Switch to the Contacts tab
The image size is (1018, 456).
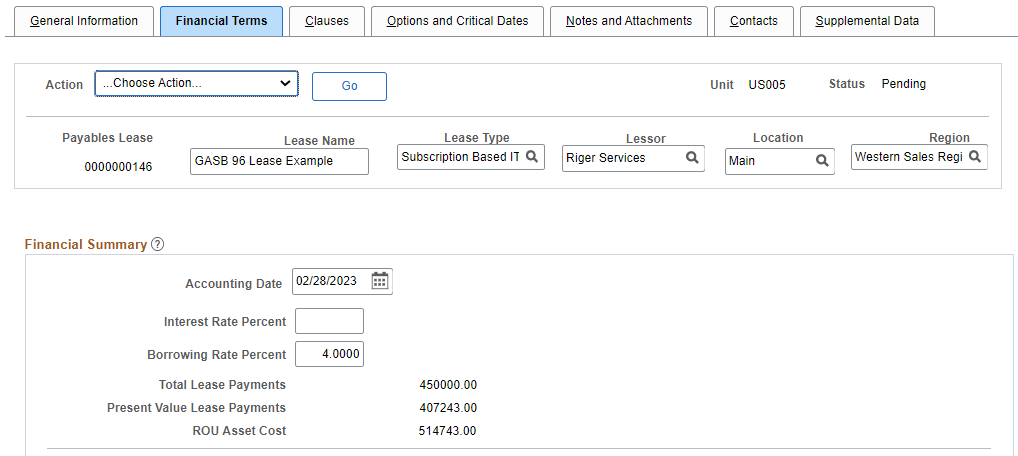pos(754,21)
